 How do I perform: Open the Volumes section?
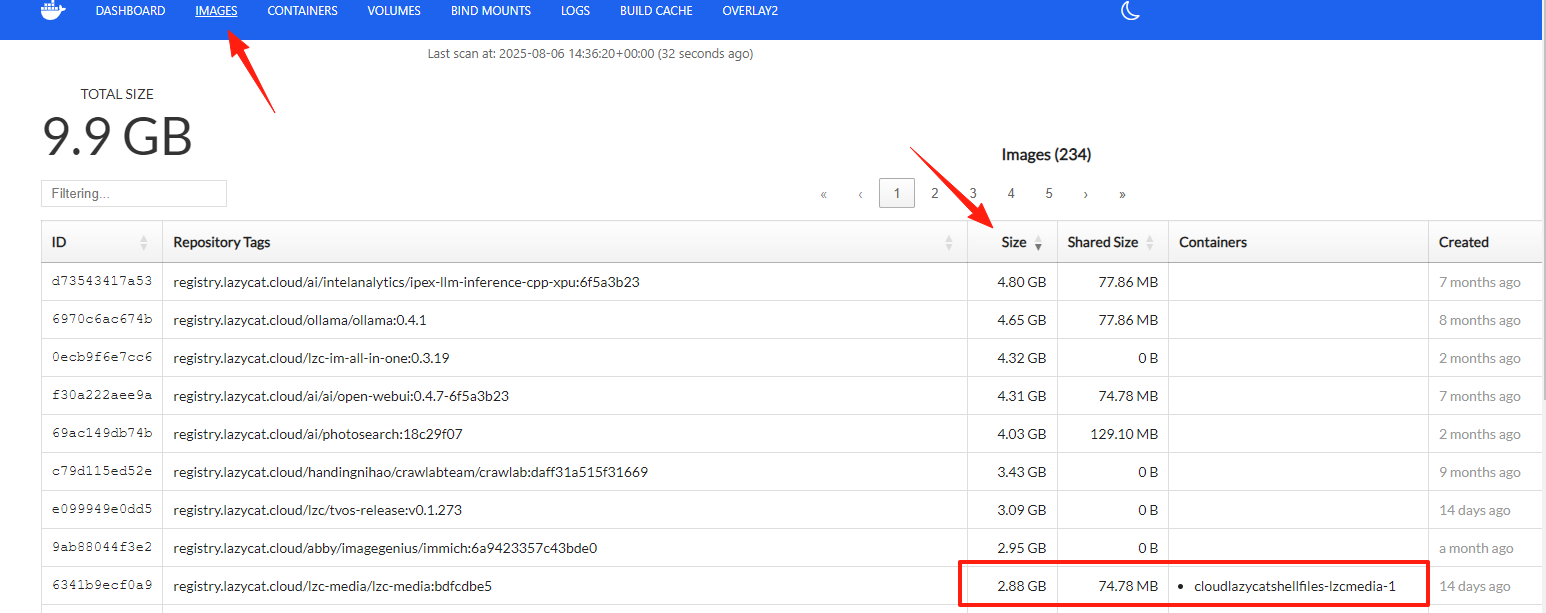pos(394,11)
